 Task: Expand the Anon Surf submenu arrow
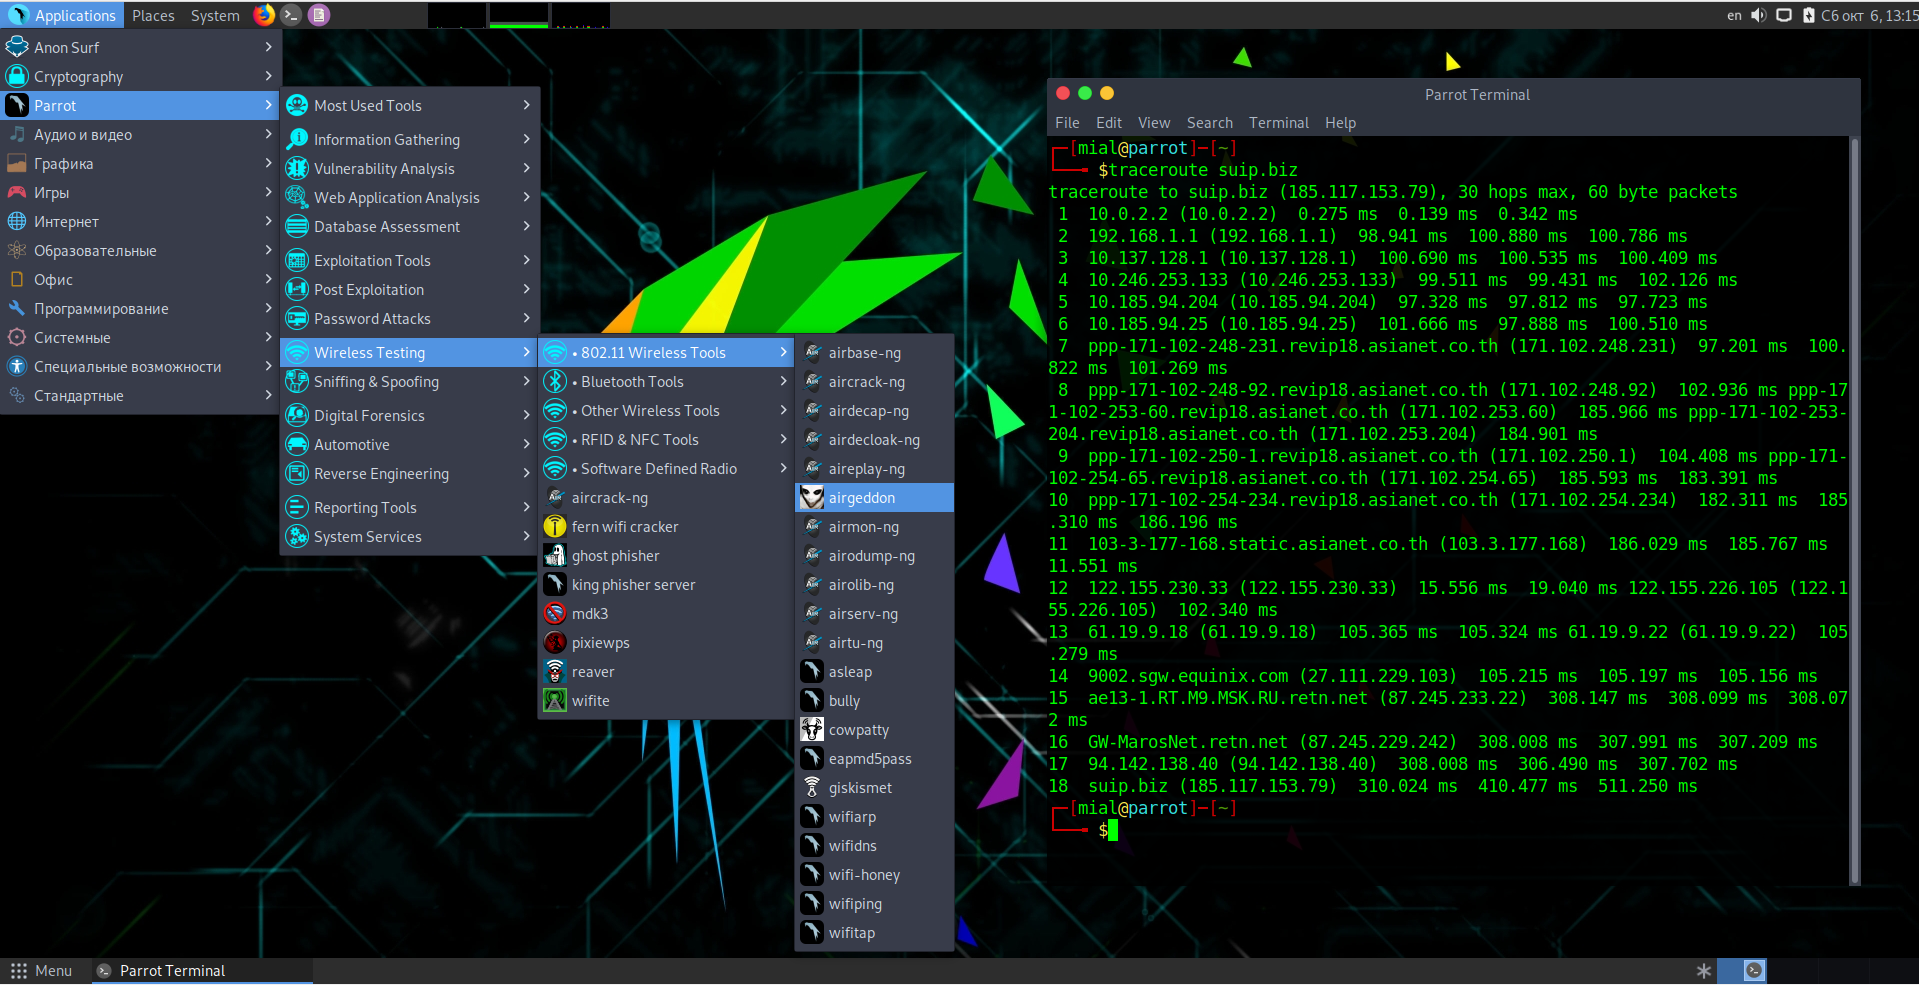coord(268,47)
